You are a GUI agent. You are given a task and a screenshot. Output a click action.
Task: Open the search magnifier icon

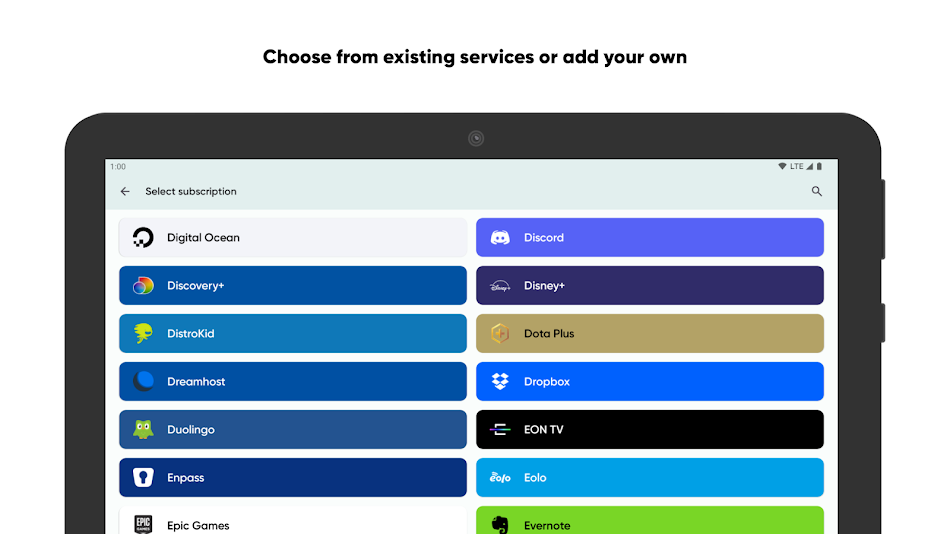point(817,192)
